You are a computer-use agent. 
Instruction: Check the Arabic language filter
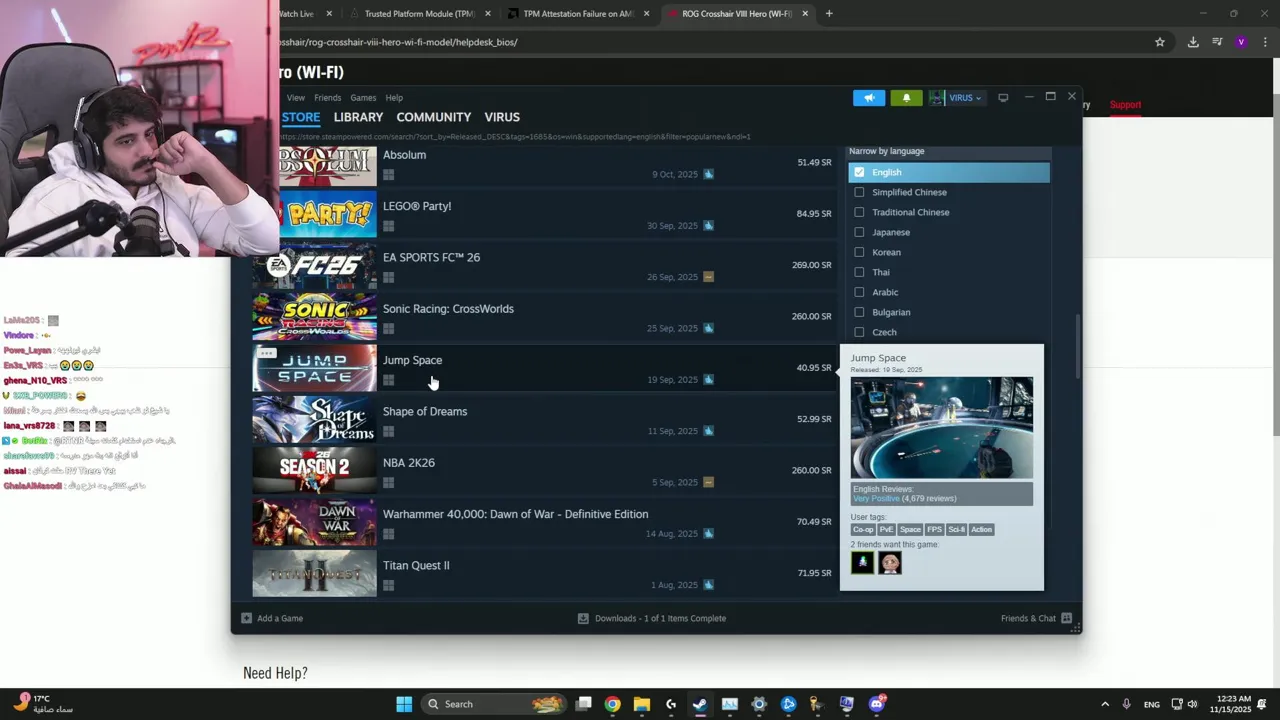tap(859, 292)
